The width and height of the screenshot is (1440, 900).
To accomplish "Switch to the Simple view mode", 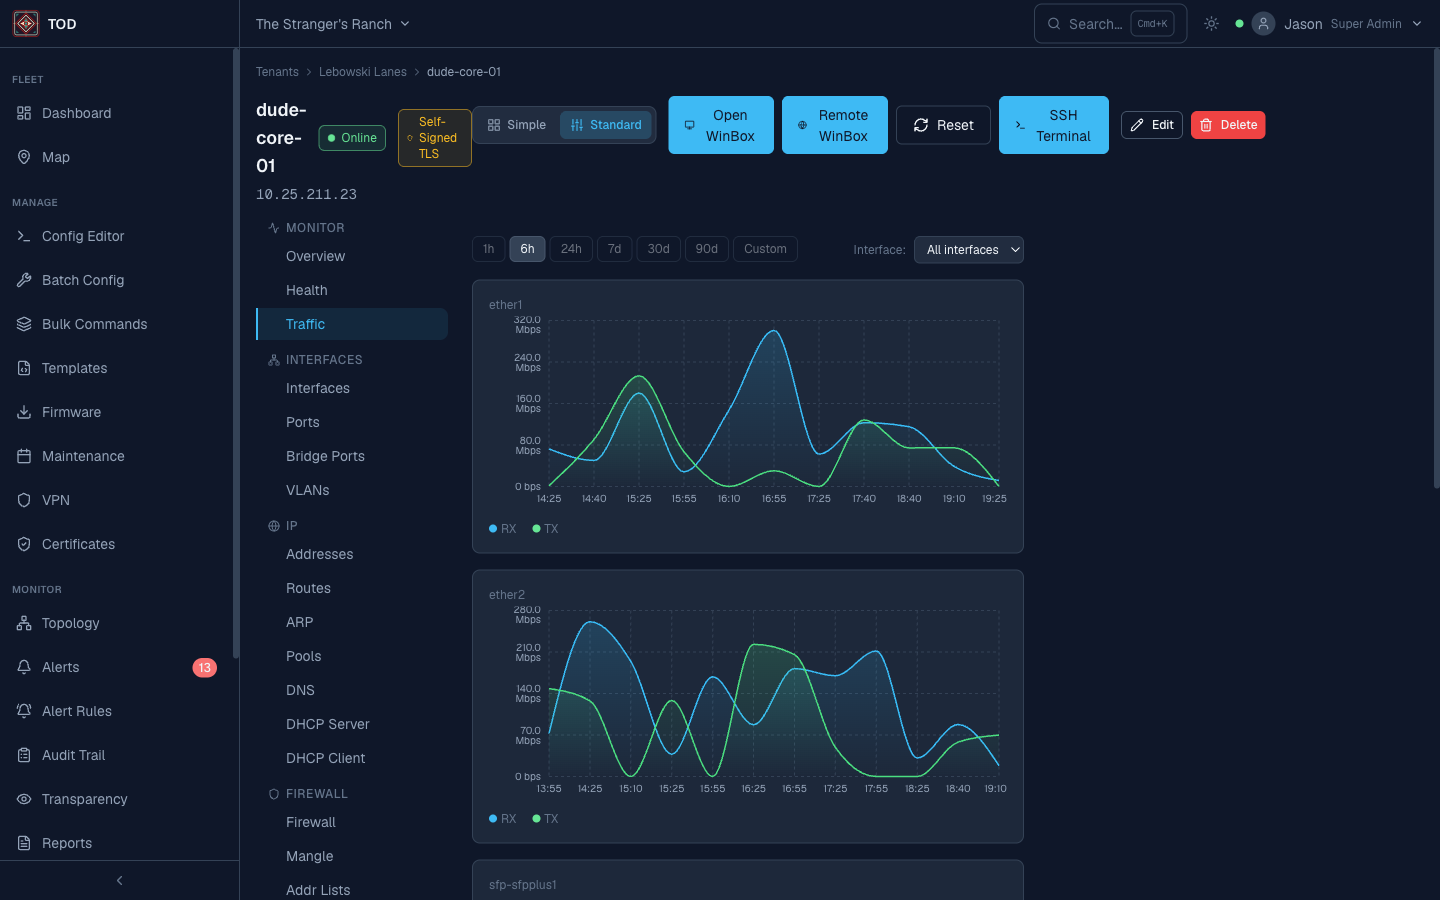I will 517,125.
